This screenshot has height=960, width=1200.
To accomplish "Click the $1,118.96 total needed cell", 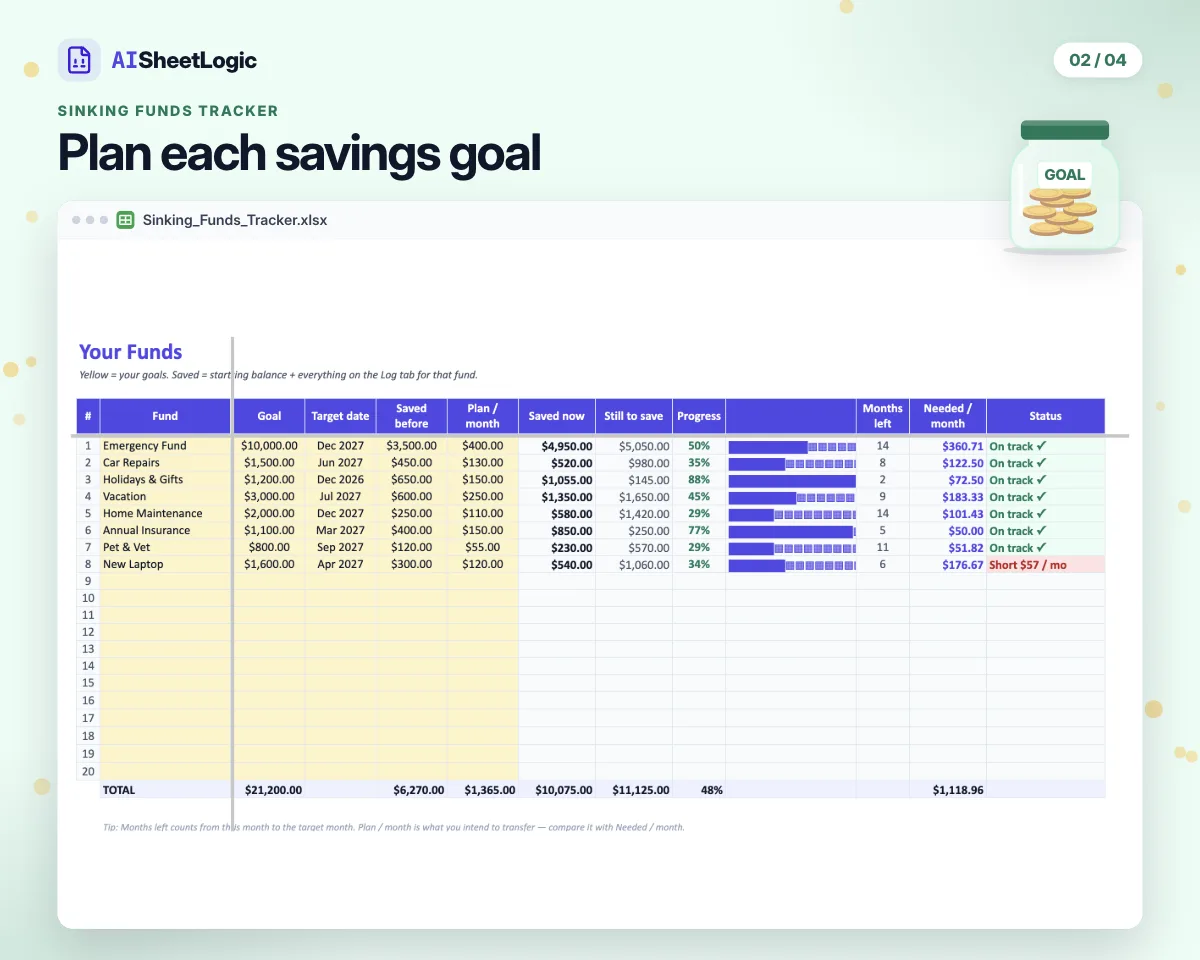I will click(947, 790).
